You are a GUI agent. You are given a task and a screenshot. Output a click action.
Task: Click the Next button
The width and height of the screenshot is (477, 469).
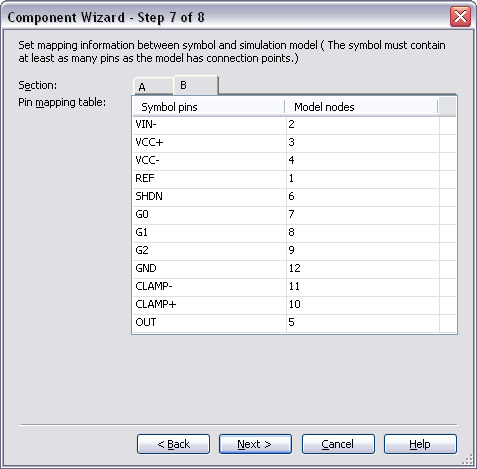(x=255, y=444)
